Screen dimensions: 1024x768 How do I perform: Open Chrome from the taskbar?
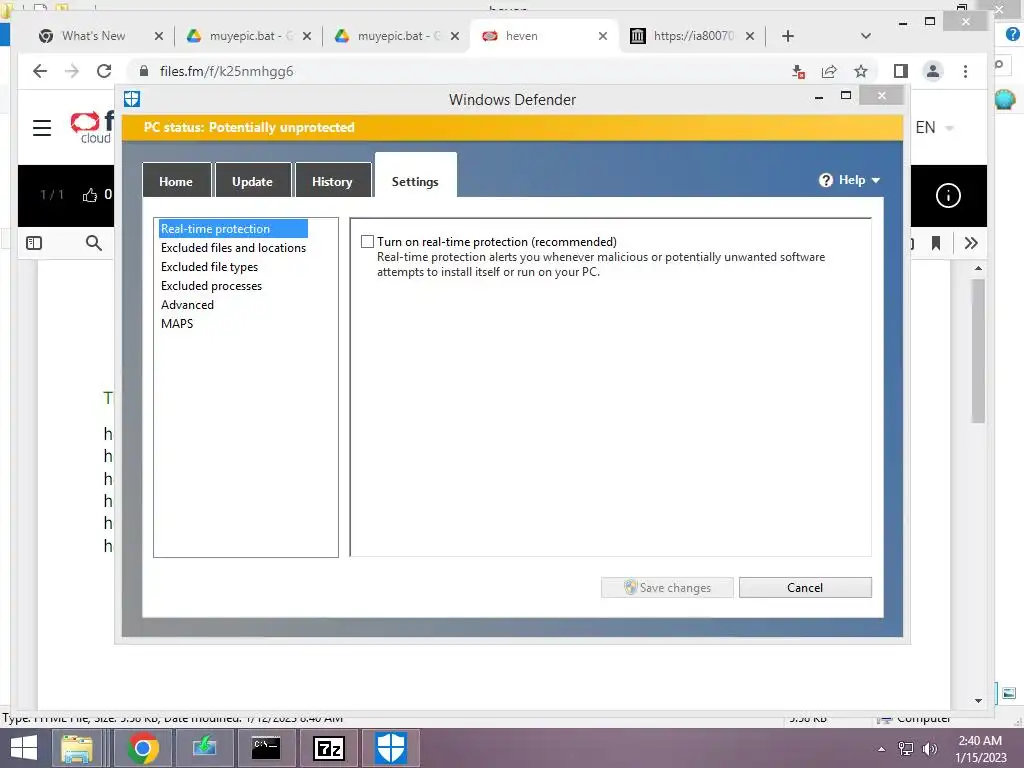[x=143, y=748]
